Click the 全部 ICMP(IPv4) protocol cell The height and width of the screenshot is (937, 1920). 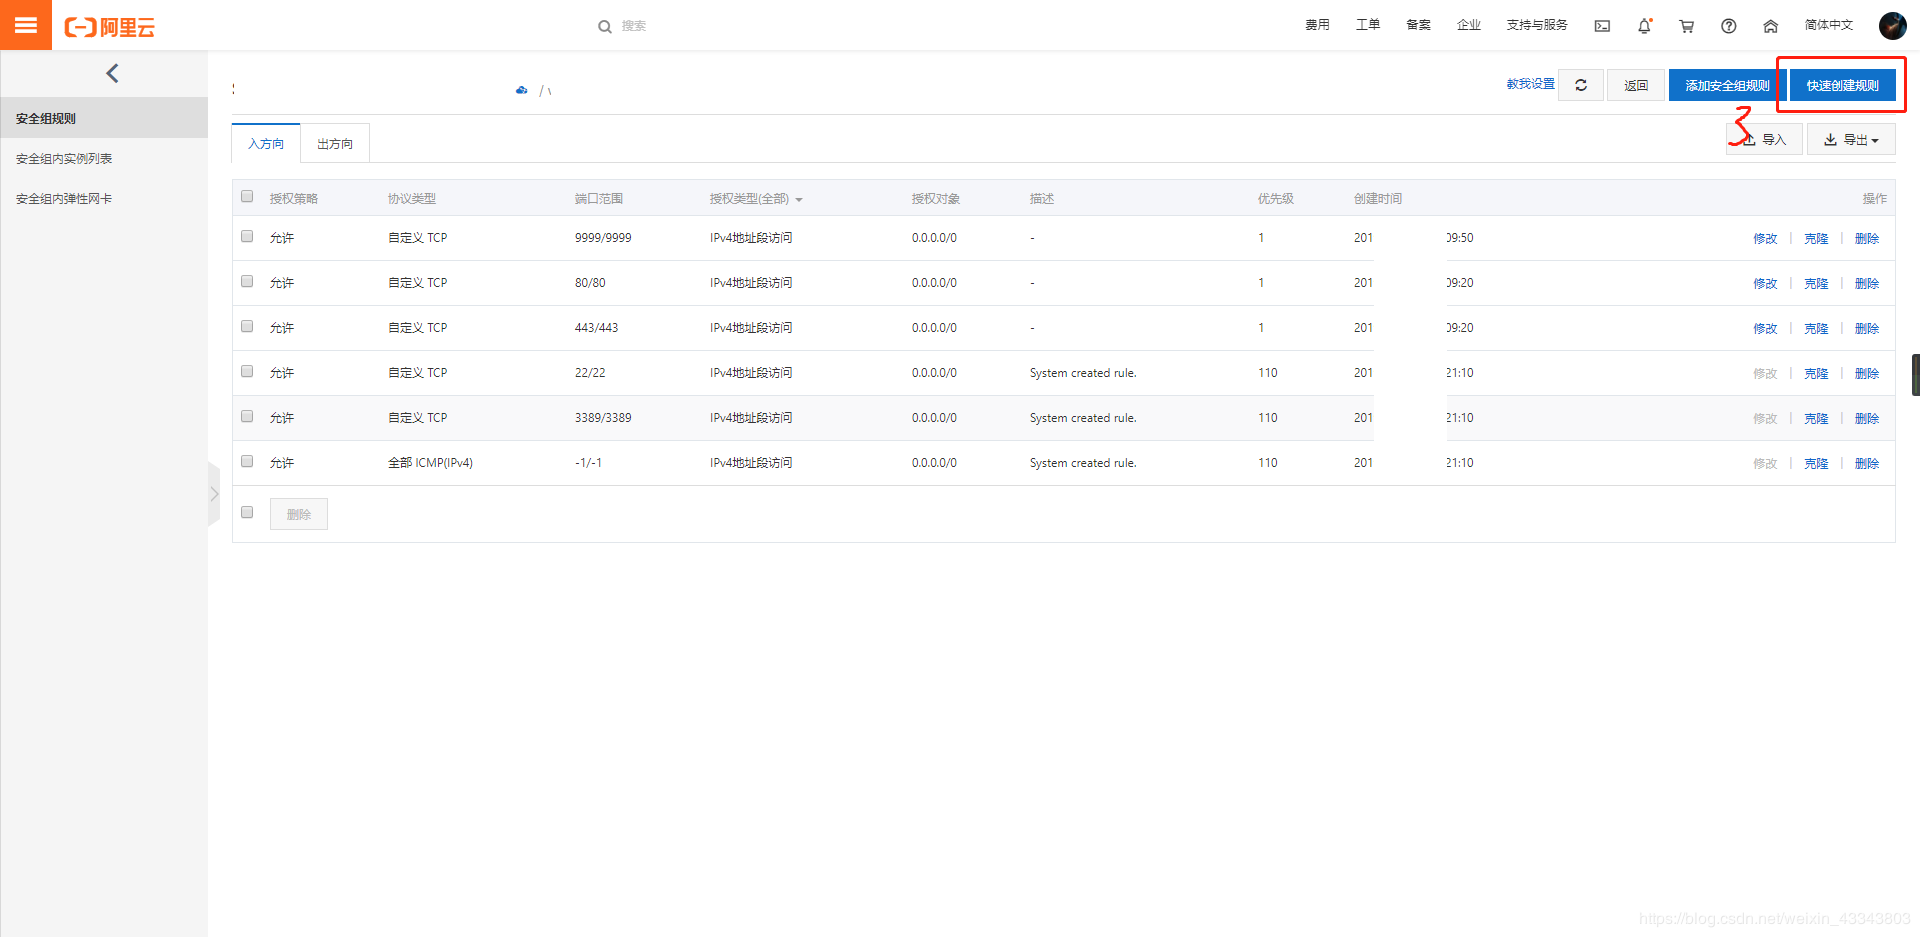(430, 463)
